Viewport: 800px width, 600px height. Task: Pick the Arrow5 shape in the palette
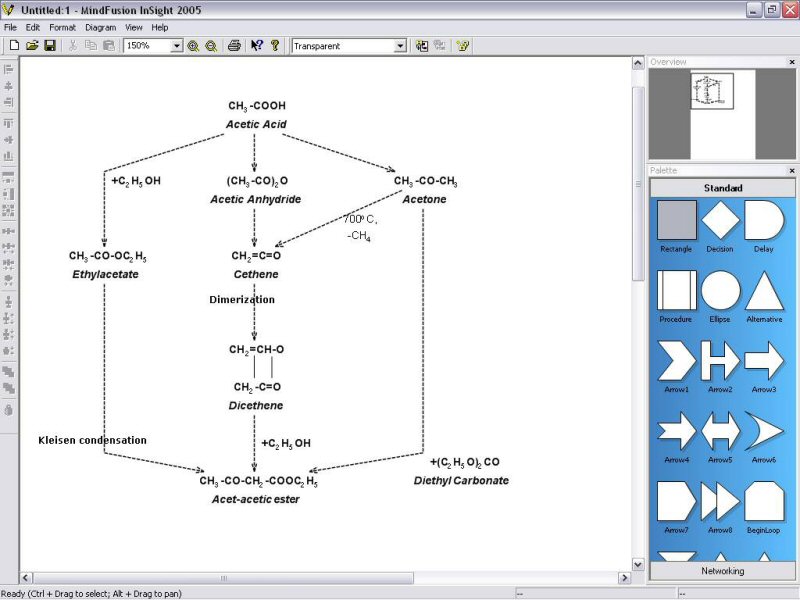(x=720, y=430)
